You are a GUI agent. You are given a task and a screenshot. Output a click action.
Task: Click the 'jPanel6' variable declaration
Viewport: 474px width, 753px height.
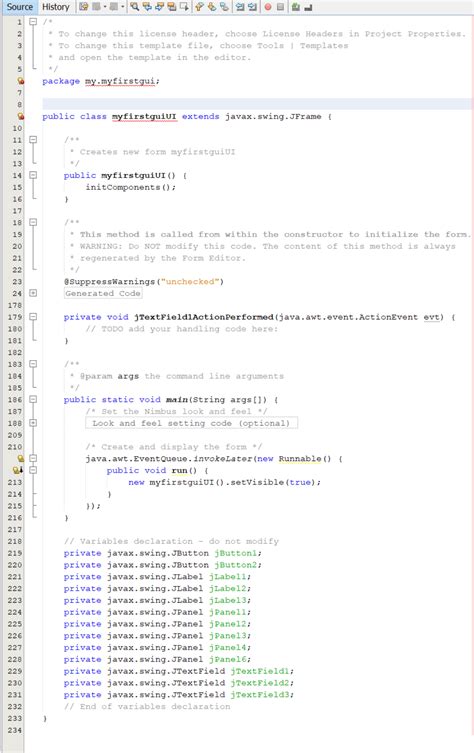(x=227, y=659)
